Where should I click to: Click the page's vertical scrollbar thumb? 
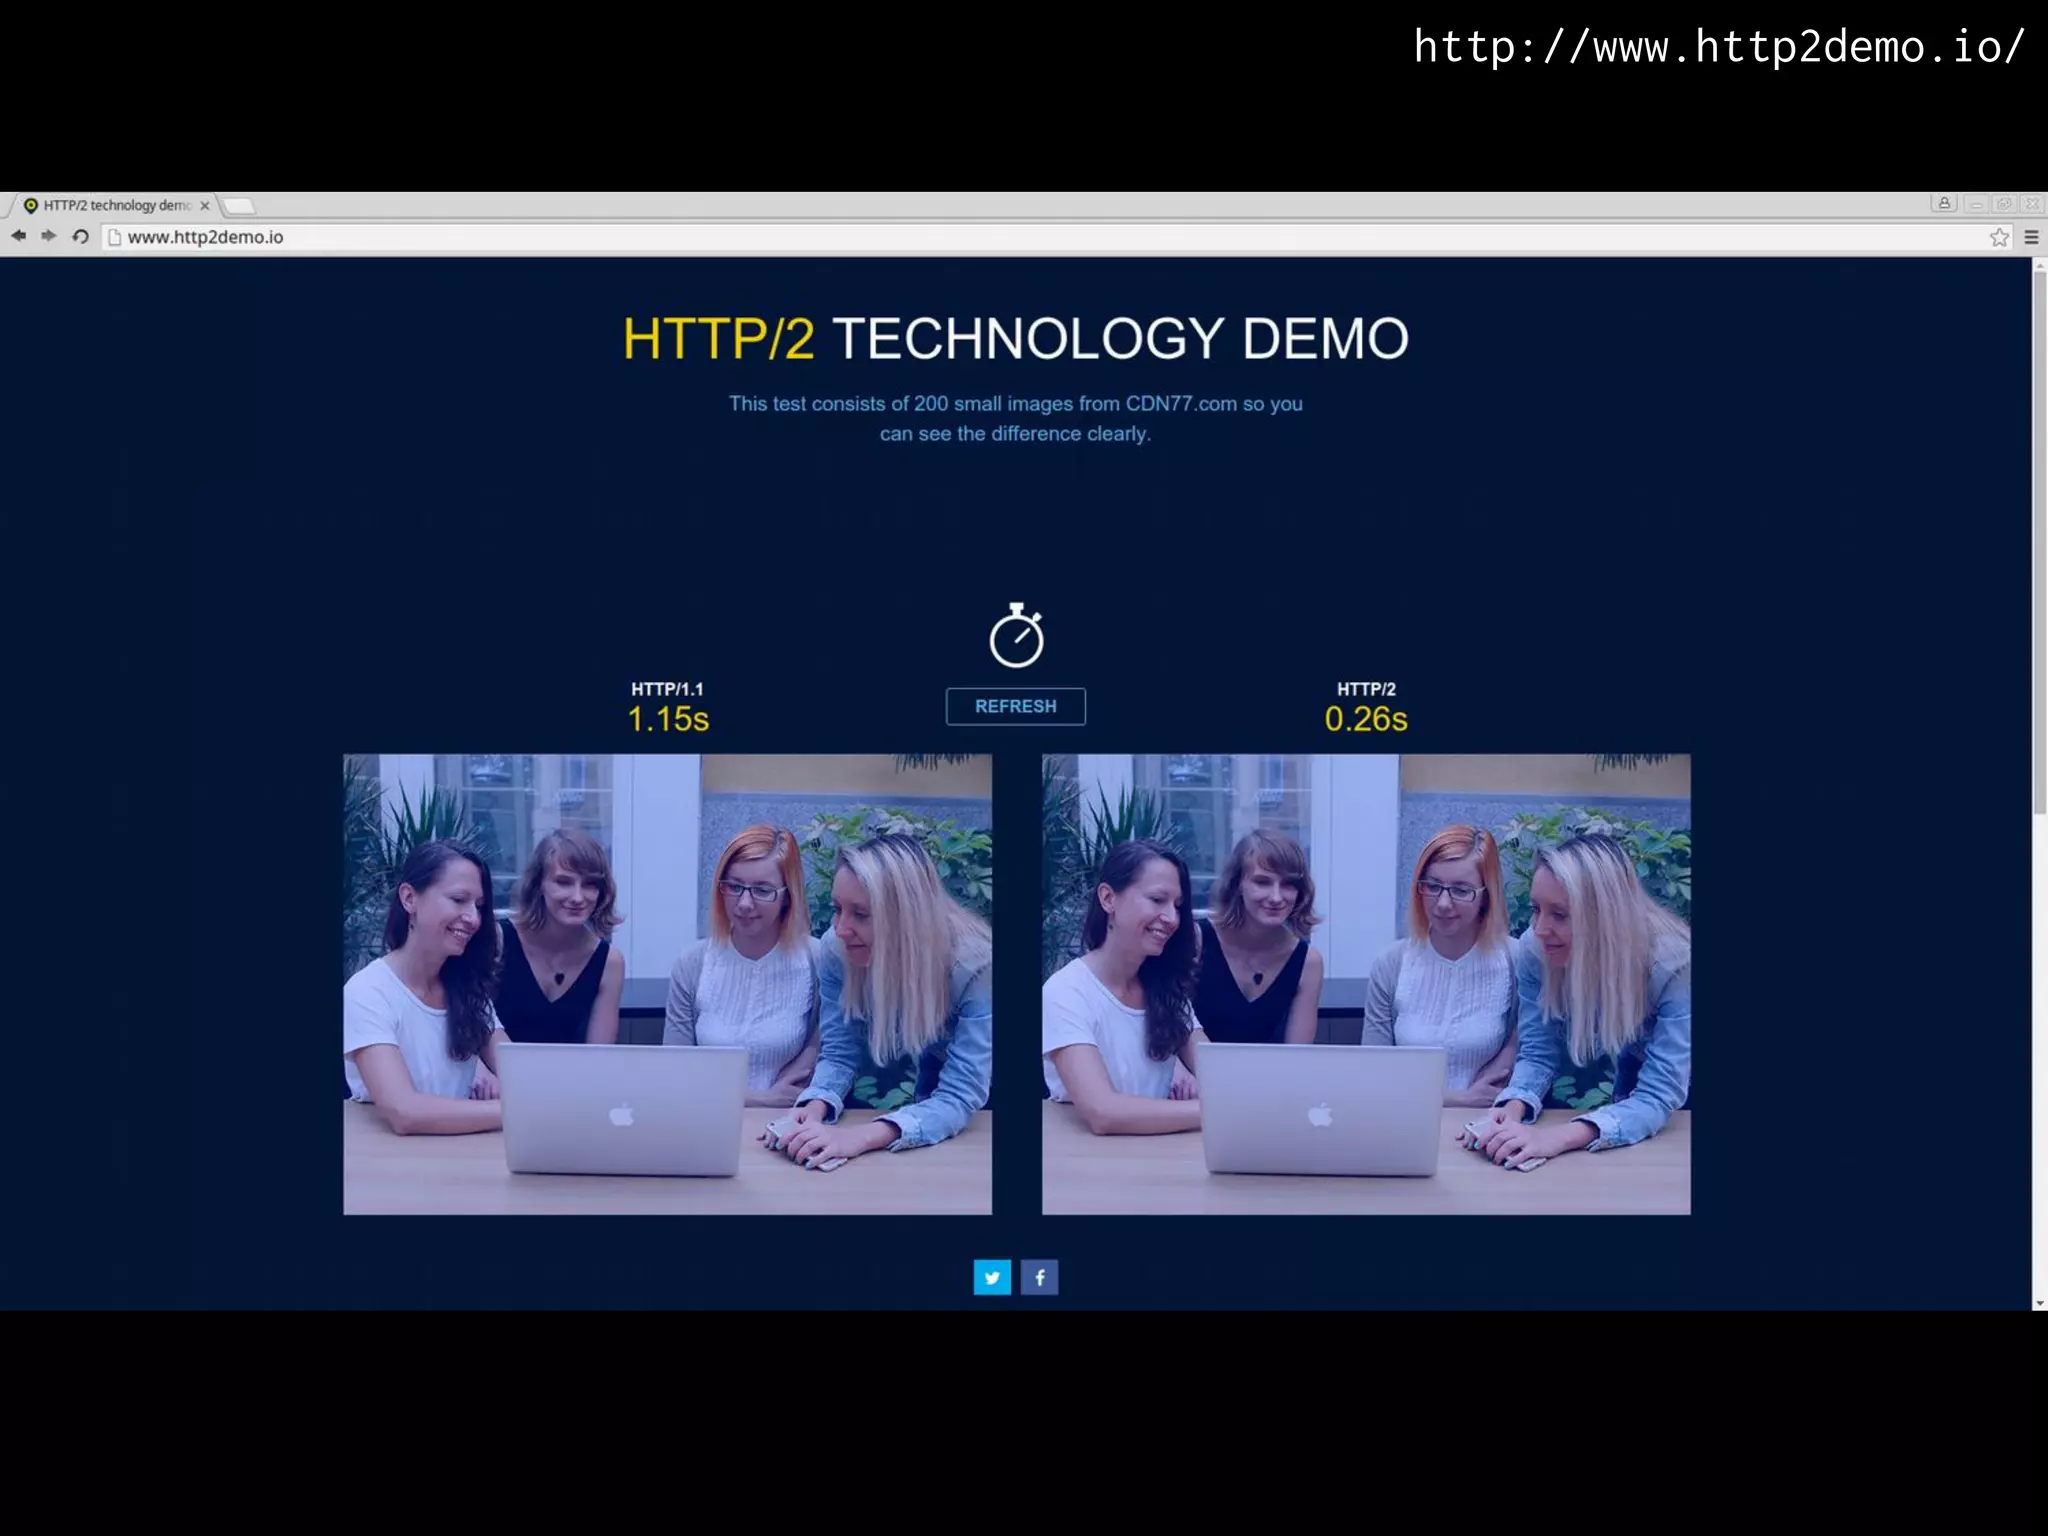pyautogui.click(x=2039, y=543)
